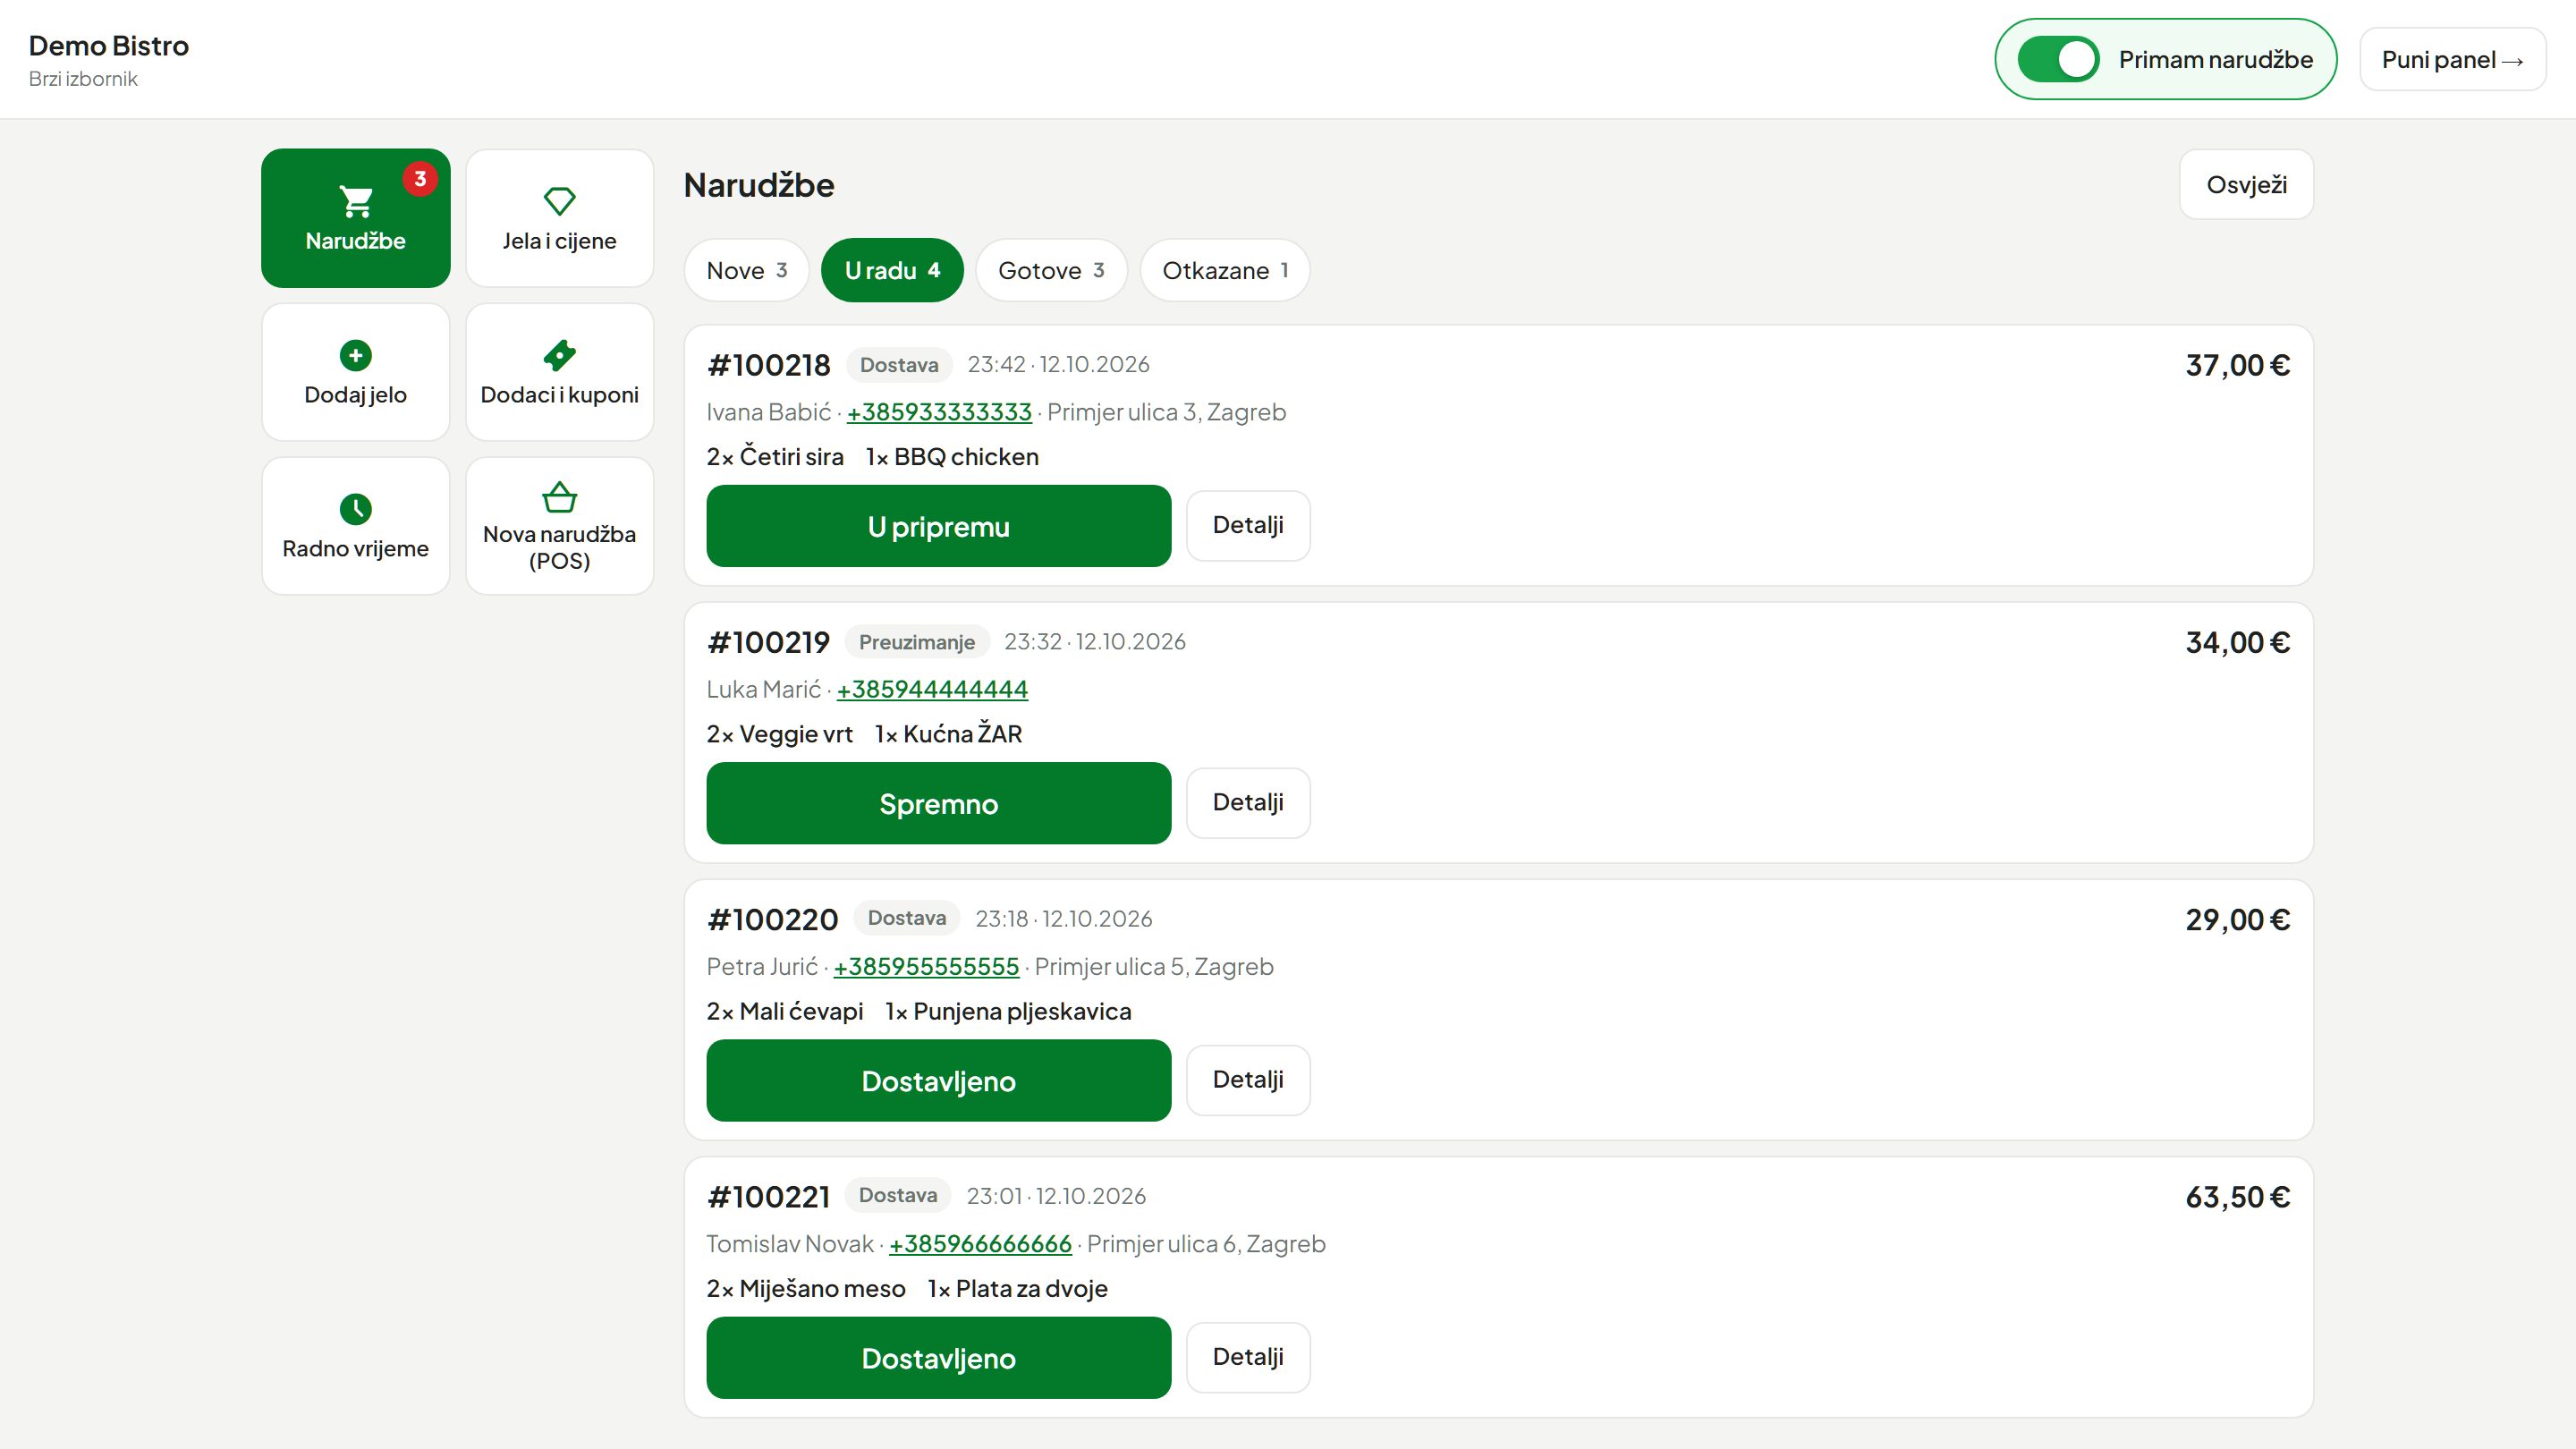Click order number #100220

tap(772, 919)
